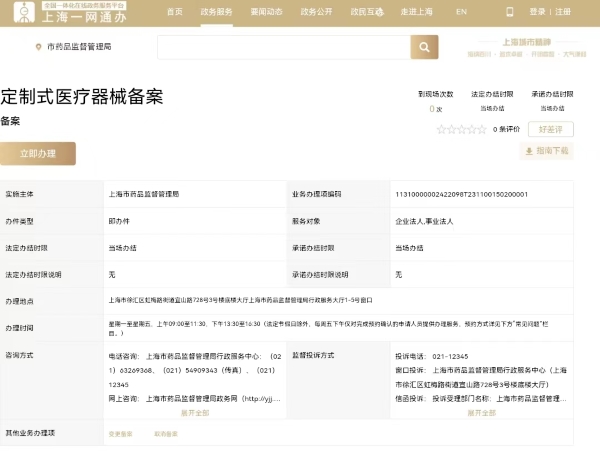Click the 变更备案 link

pos(120,434)
